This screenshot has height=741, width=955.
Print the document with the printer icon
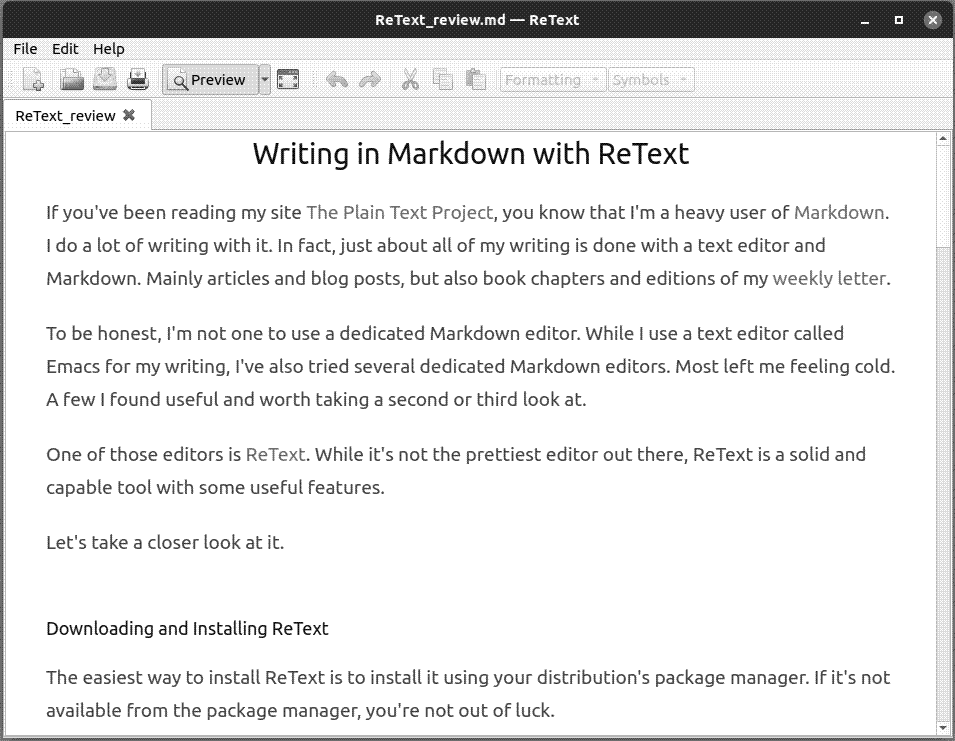[x=138, y=80]
